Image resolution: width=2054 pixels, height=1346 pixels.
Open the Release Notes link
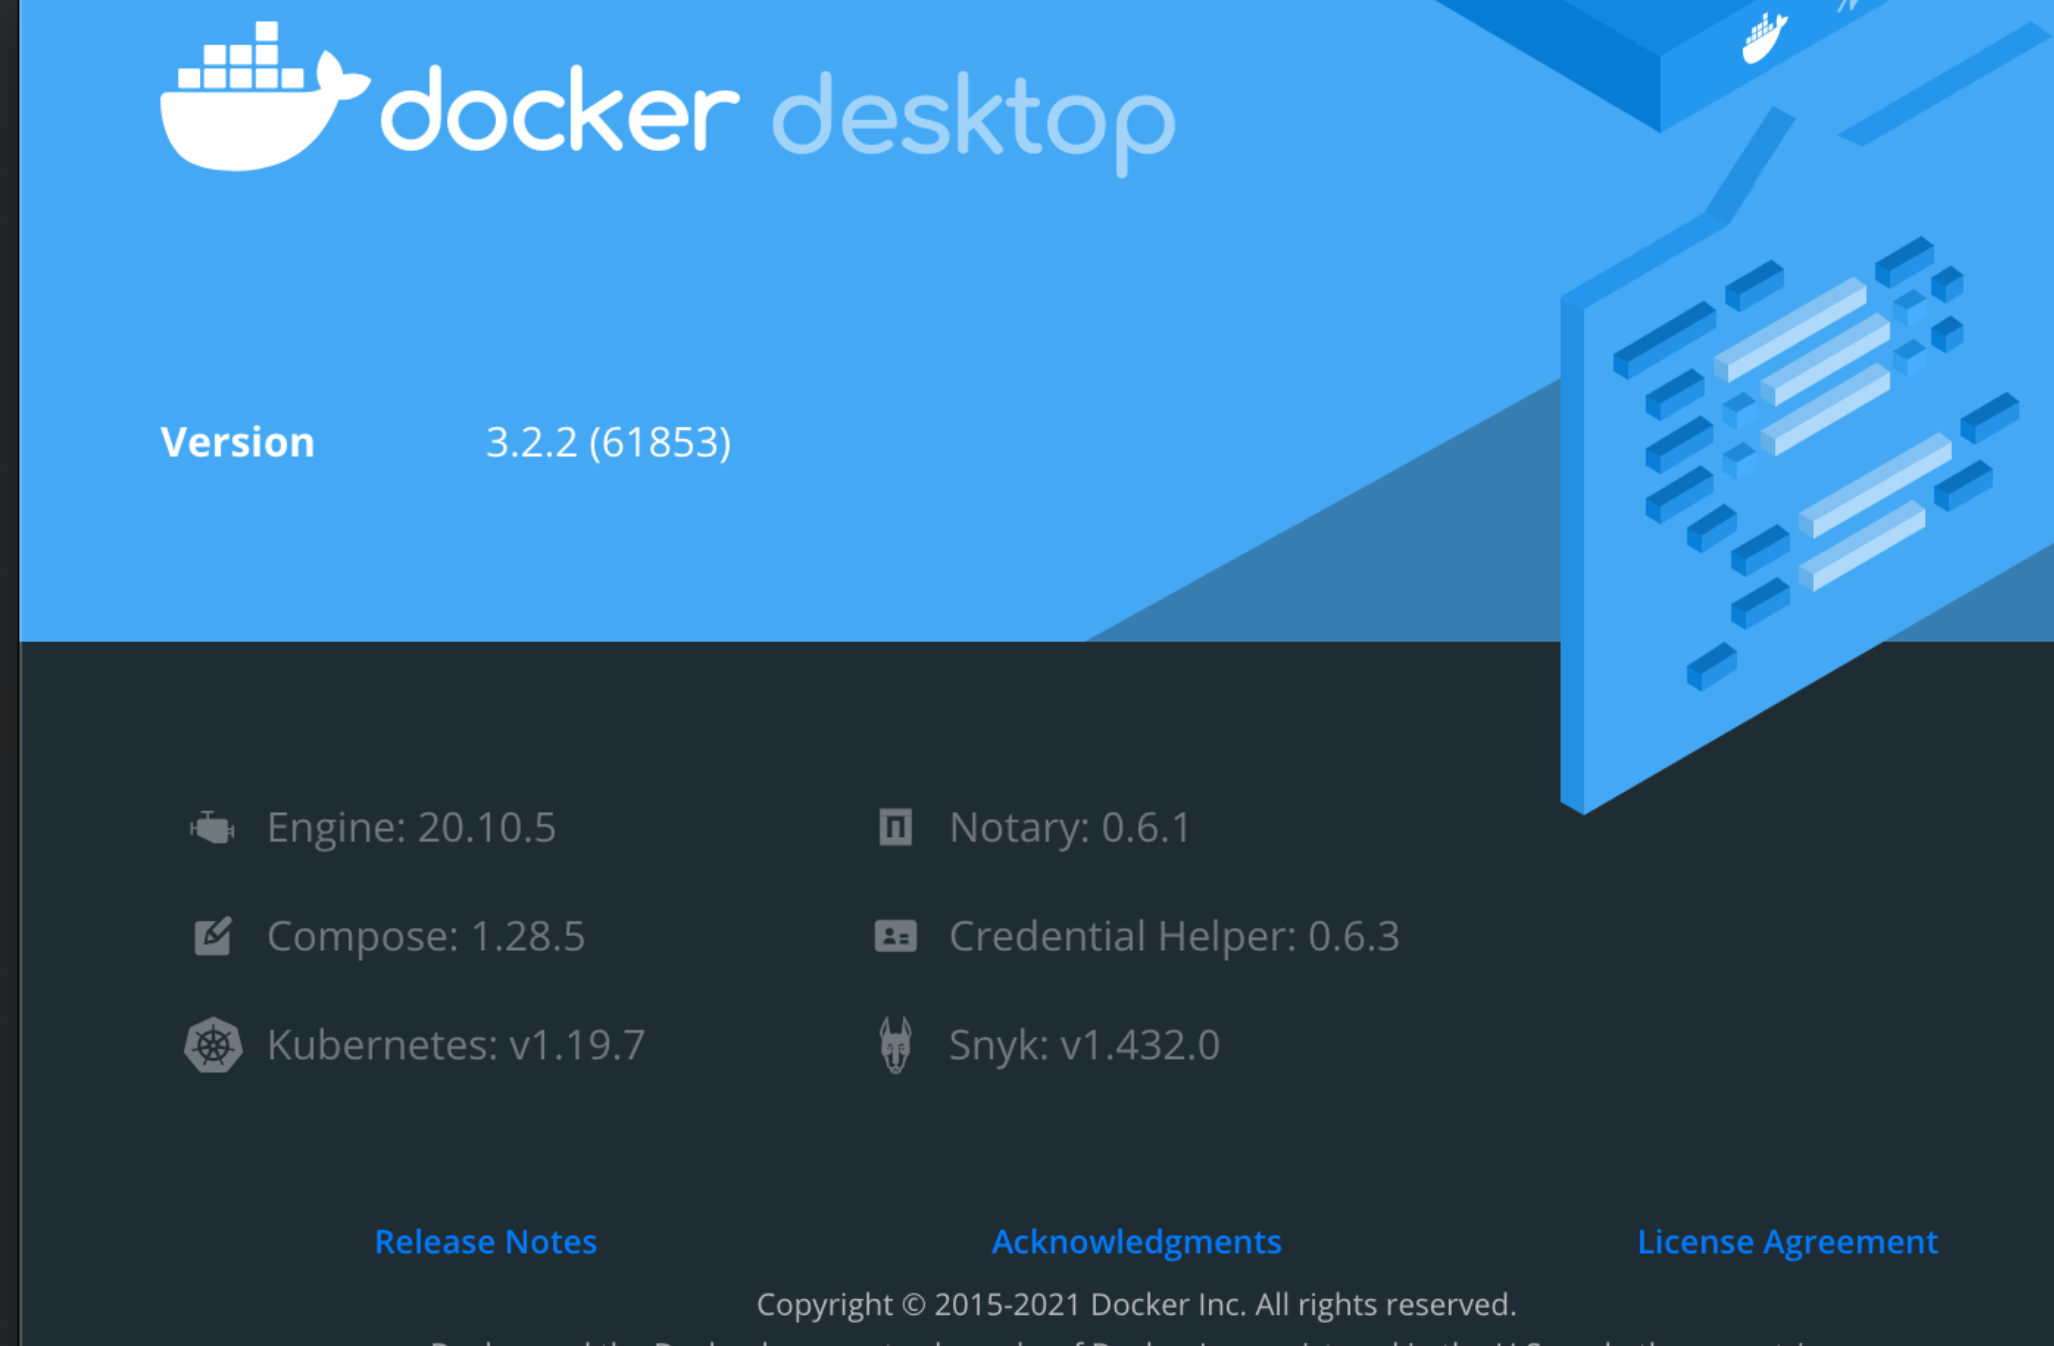tap(485, 1241)
